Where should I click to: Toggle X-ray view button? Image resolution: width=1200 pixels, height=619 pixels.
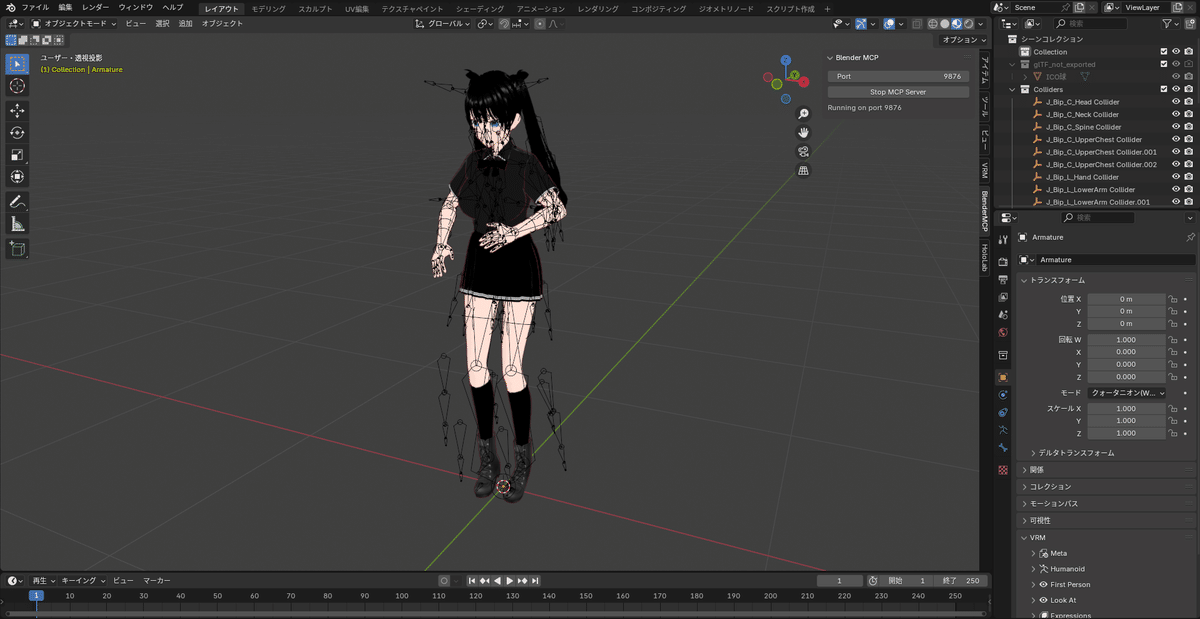point(917,23)
